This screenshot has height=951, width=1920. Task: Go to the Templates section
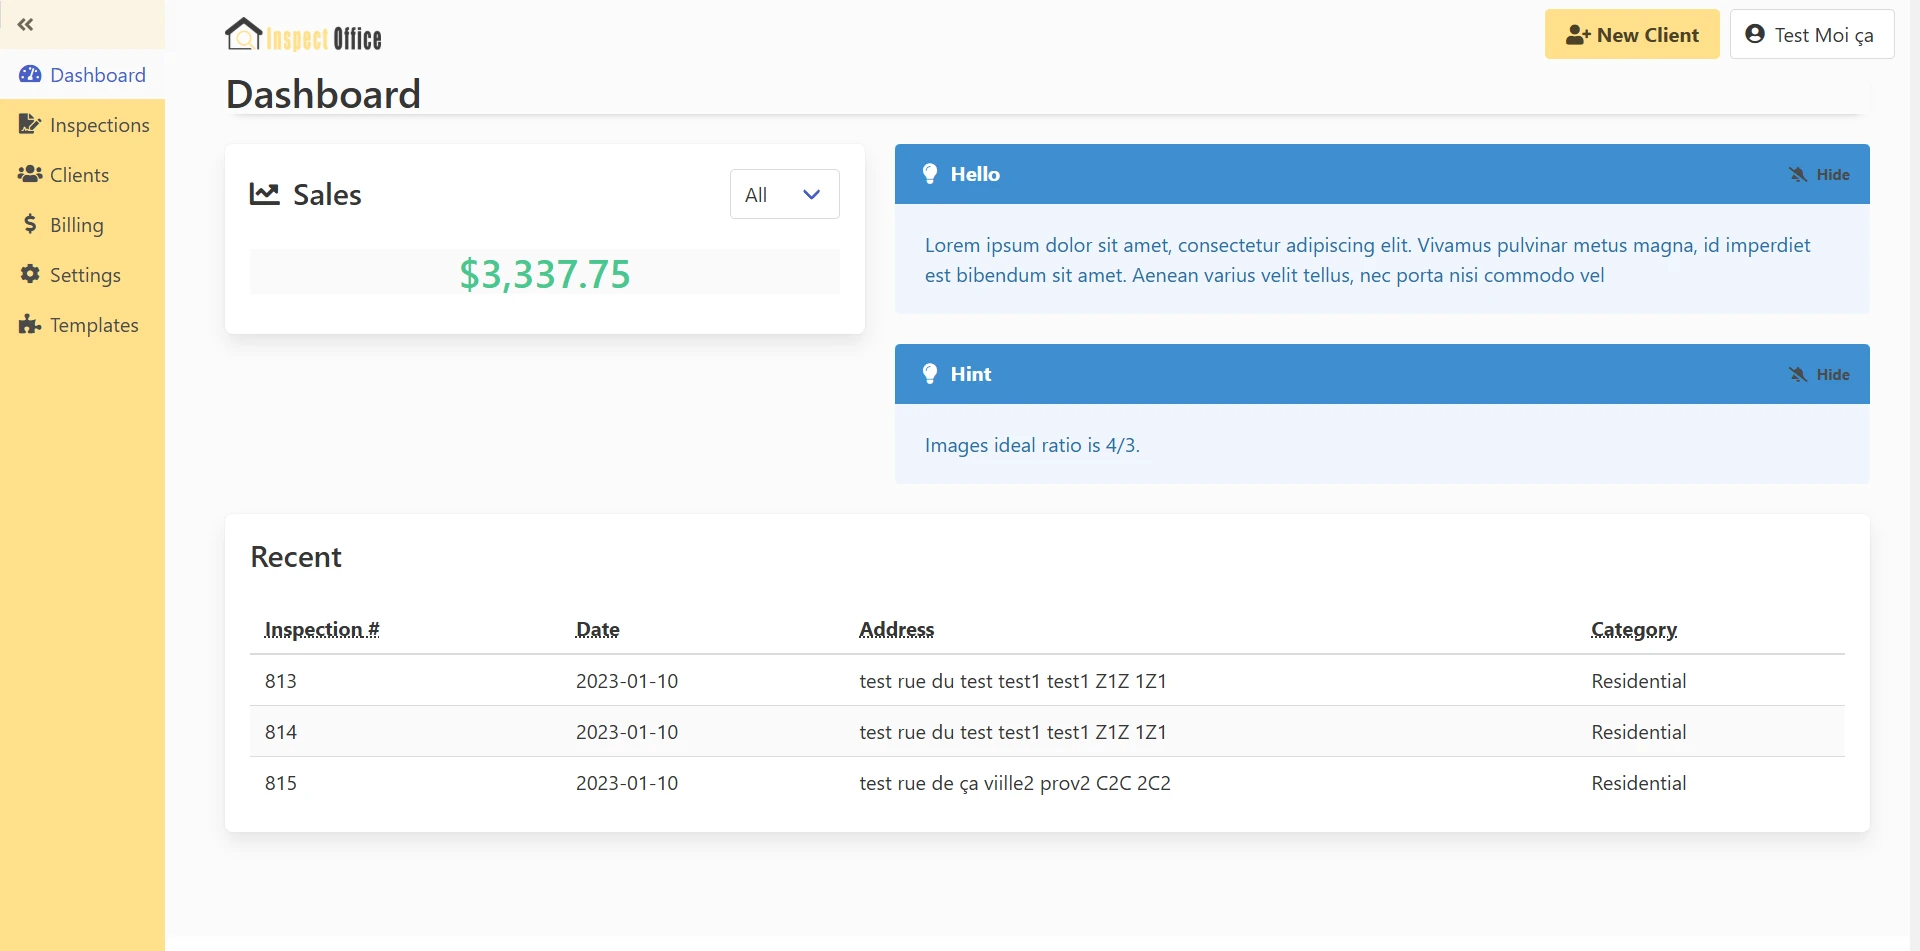pyautogui.click(x=94, y=325)
